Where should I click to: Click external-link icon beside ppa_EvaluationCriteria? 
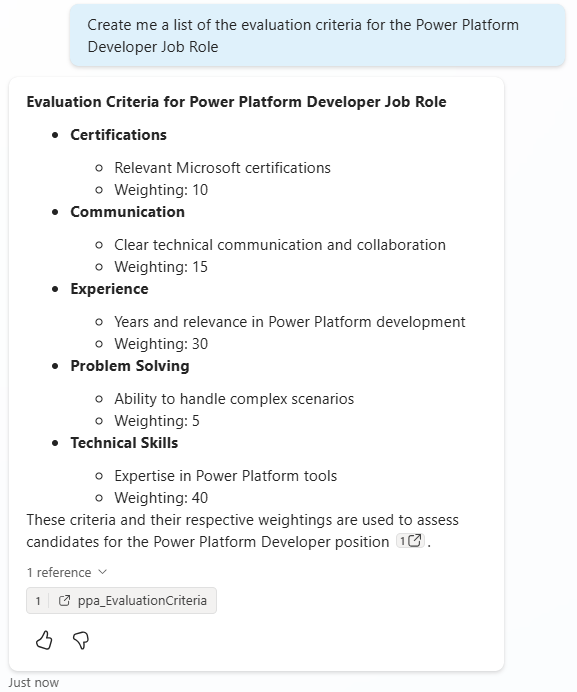tap(64, 600)
